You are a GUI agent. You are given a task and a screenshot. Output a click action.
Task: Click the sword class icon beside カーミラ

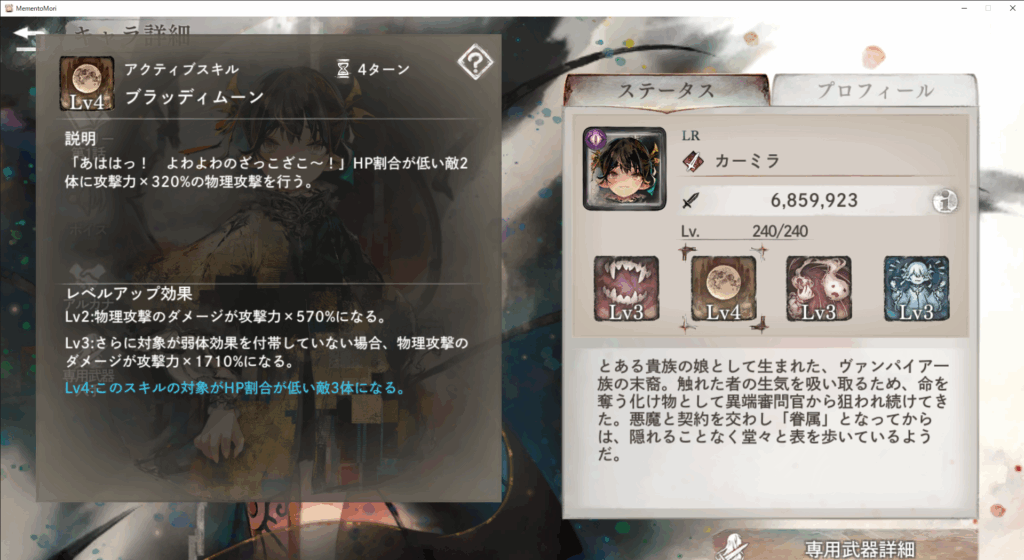(x=693, y=161)
